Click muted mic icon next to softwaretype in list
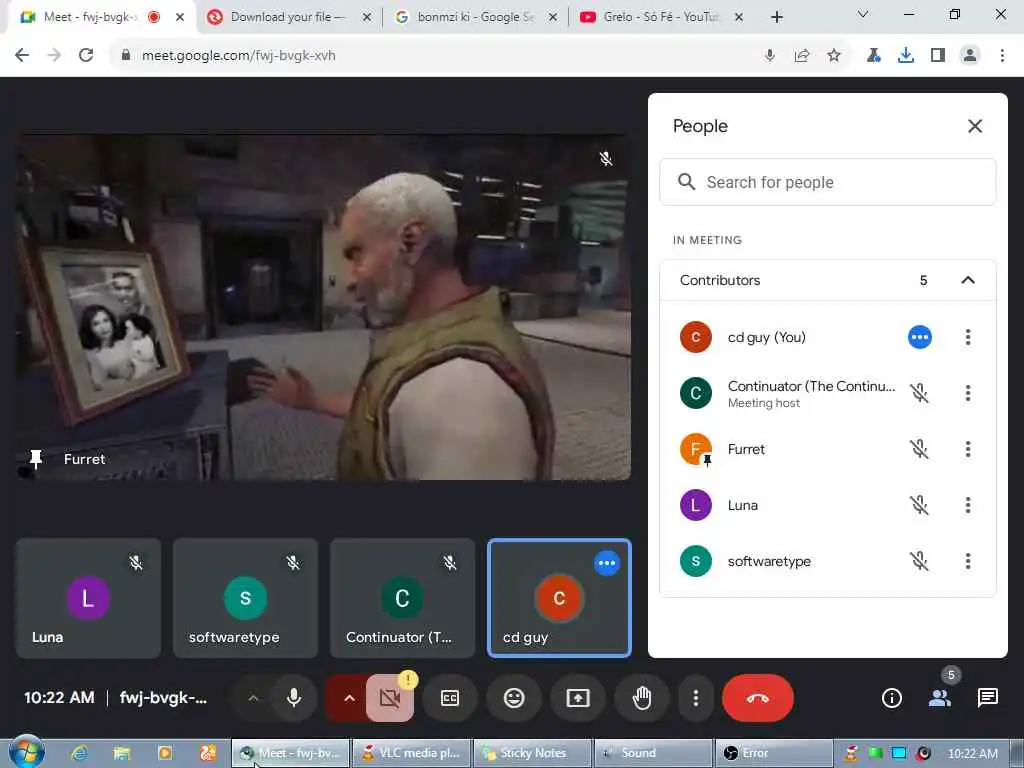The image size is (1024, 768). pyautogui.click(x=920, y=561)
